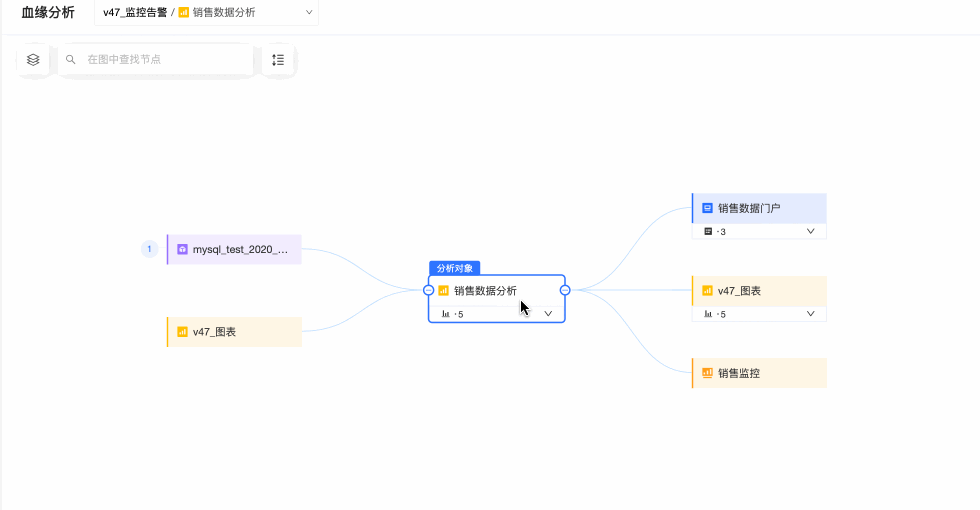The height and width of the screenshot is (510, 980).
Task: Expand the 销售数据门户 node details chevron
Action: pyautogui.click(x=810, y=231)
